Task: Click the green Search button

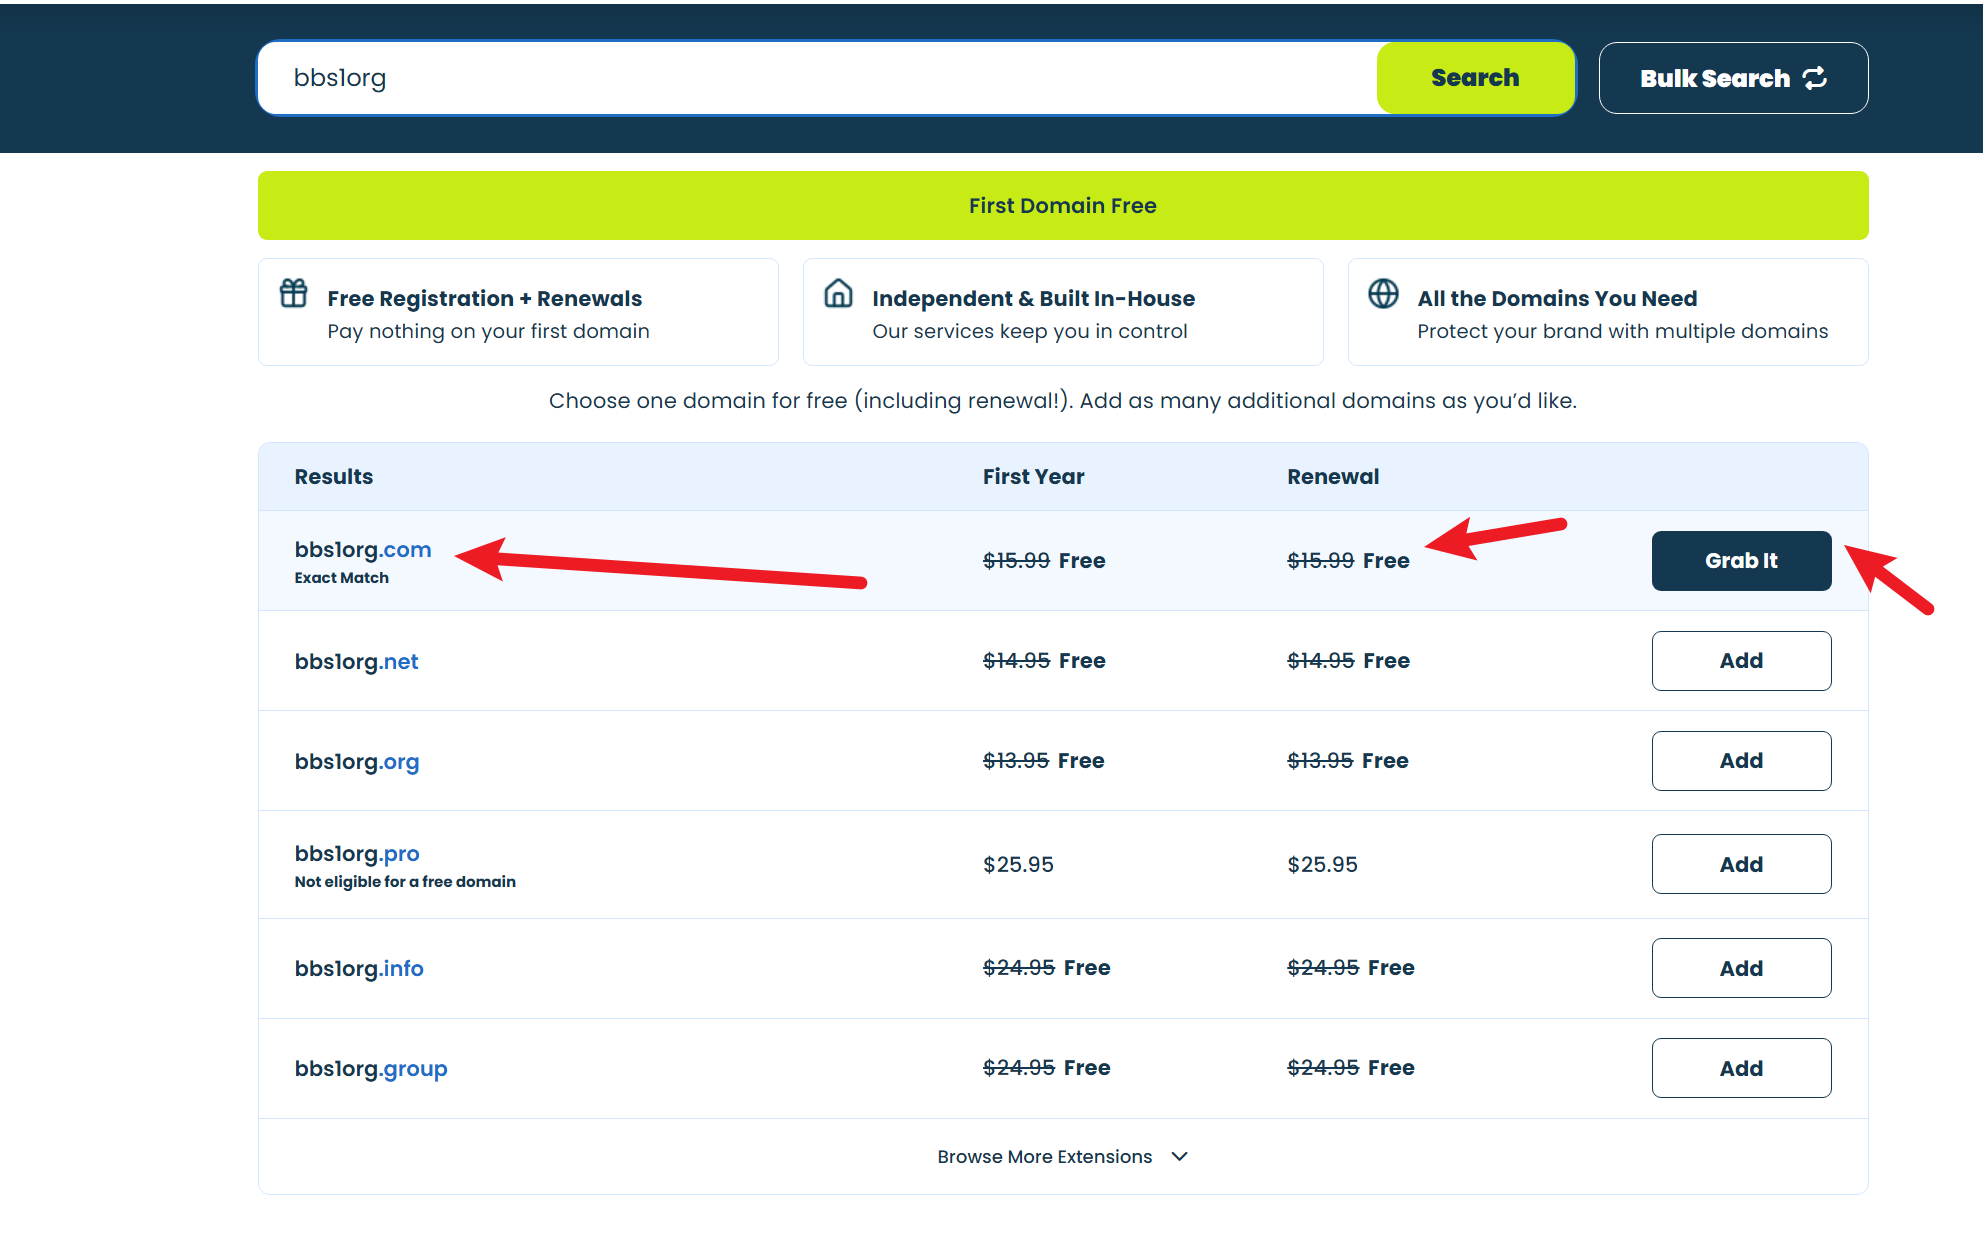Action: 1475,78
